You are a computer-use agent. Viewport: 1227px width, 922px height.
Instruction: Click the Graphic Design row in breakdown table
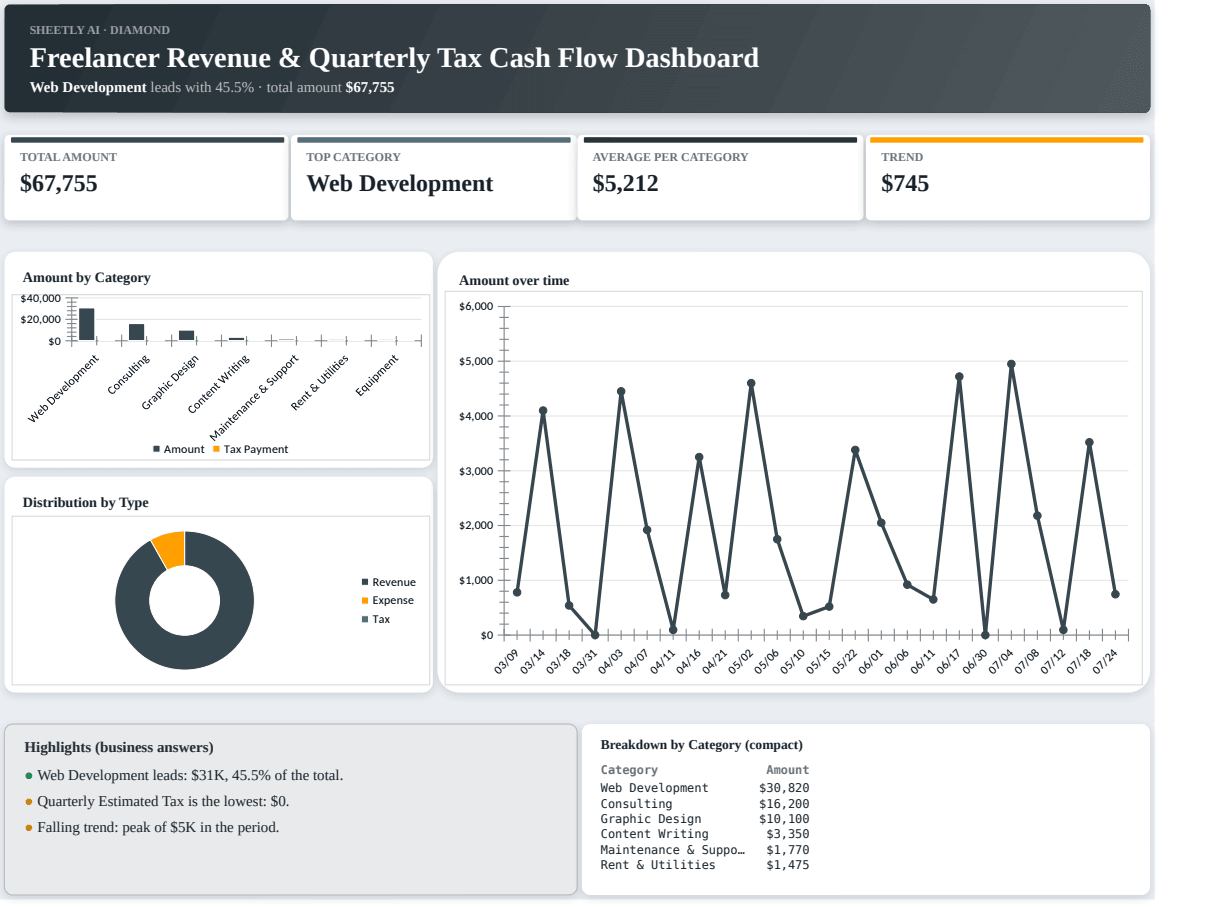(x=705, y=819)
